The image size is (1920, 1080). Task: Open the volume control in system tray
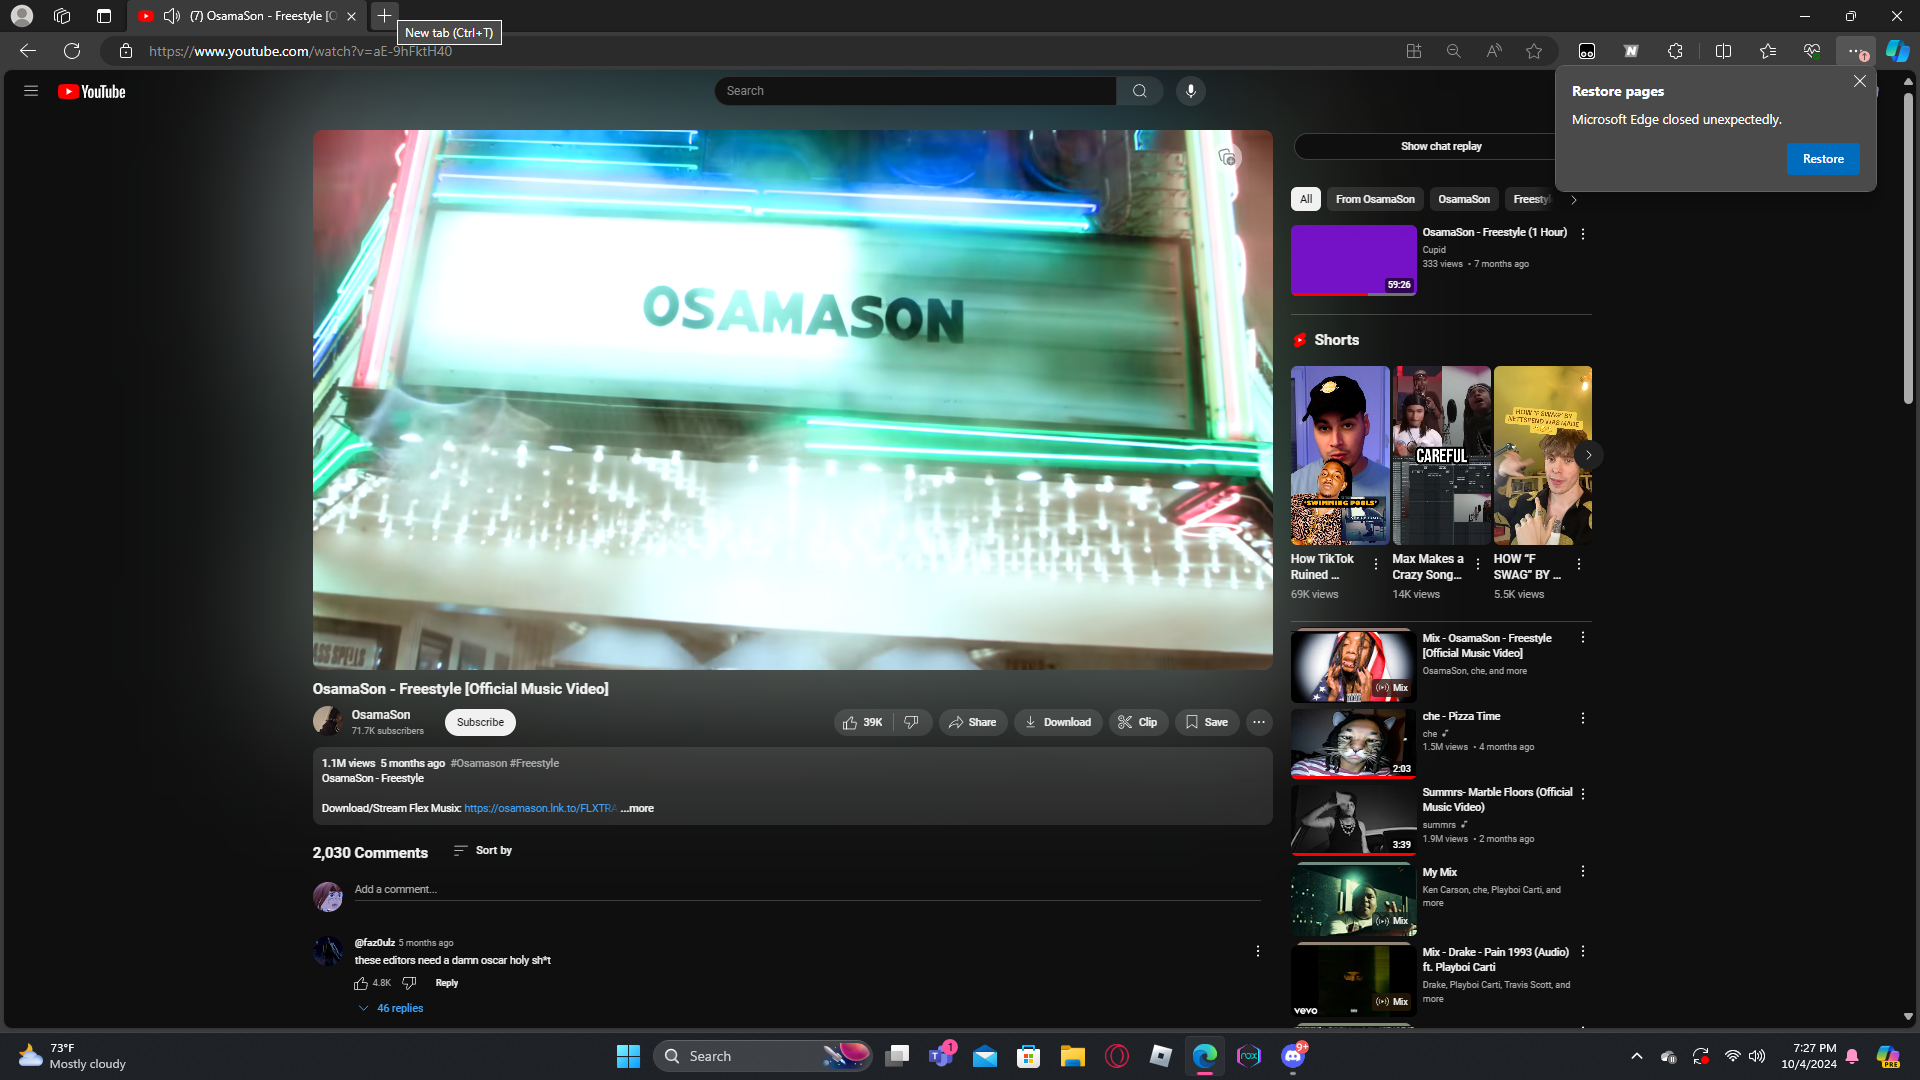coord(1757,1056)
